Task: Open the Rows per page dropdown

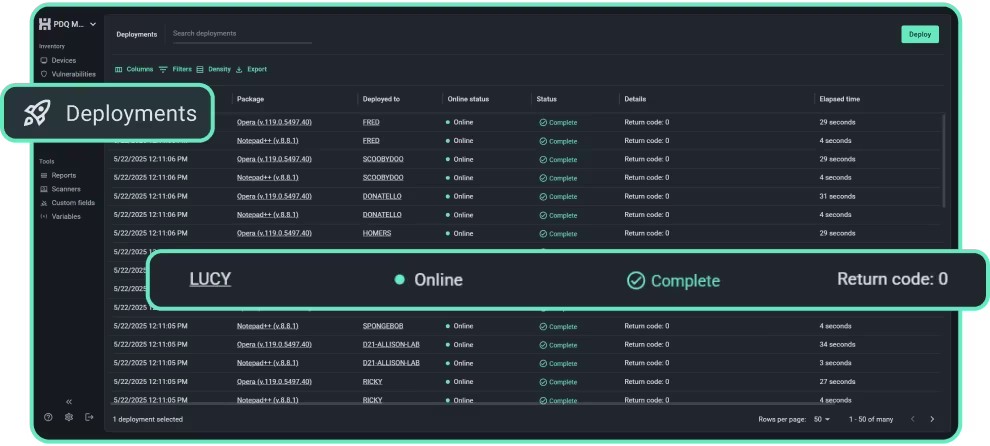Action: 823,419
